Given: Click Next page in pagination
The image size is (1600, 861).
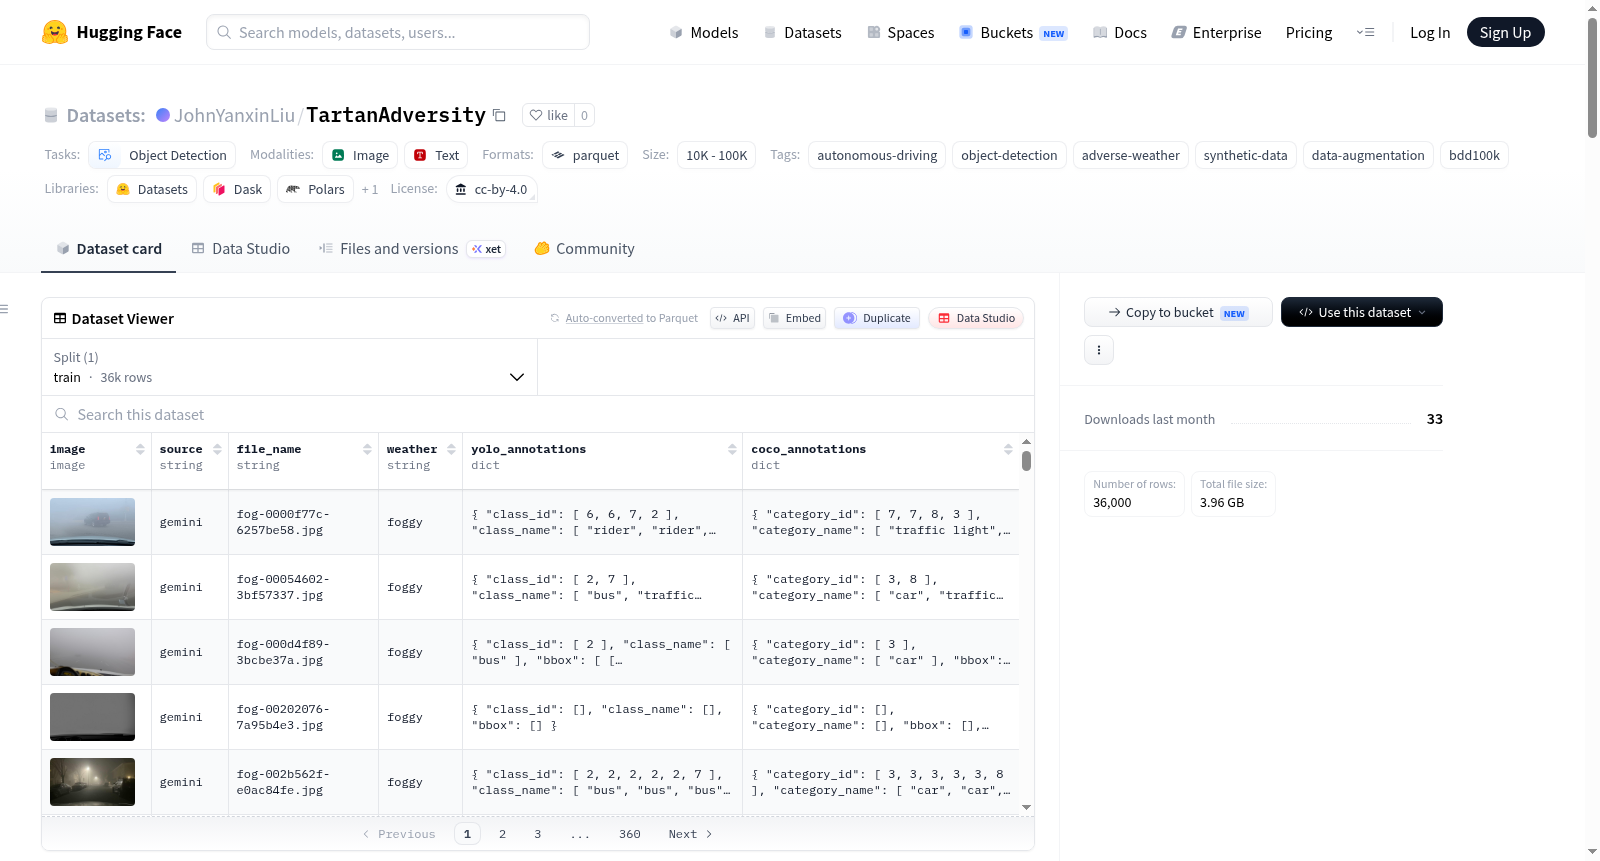Looking at the screenshot, I should click(690, 834).
